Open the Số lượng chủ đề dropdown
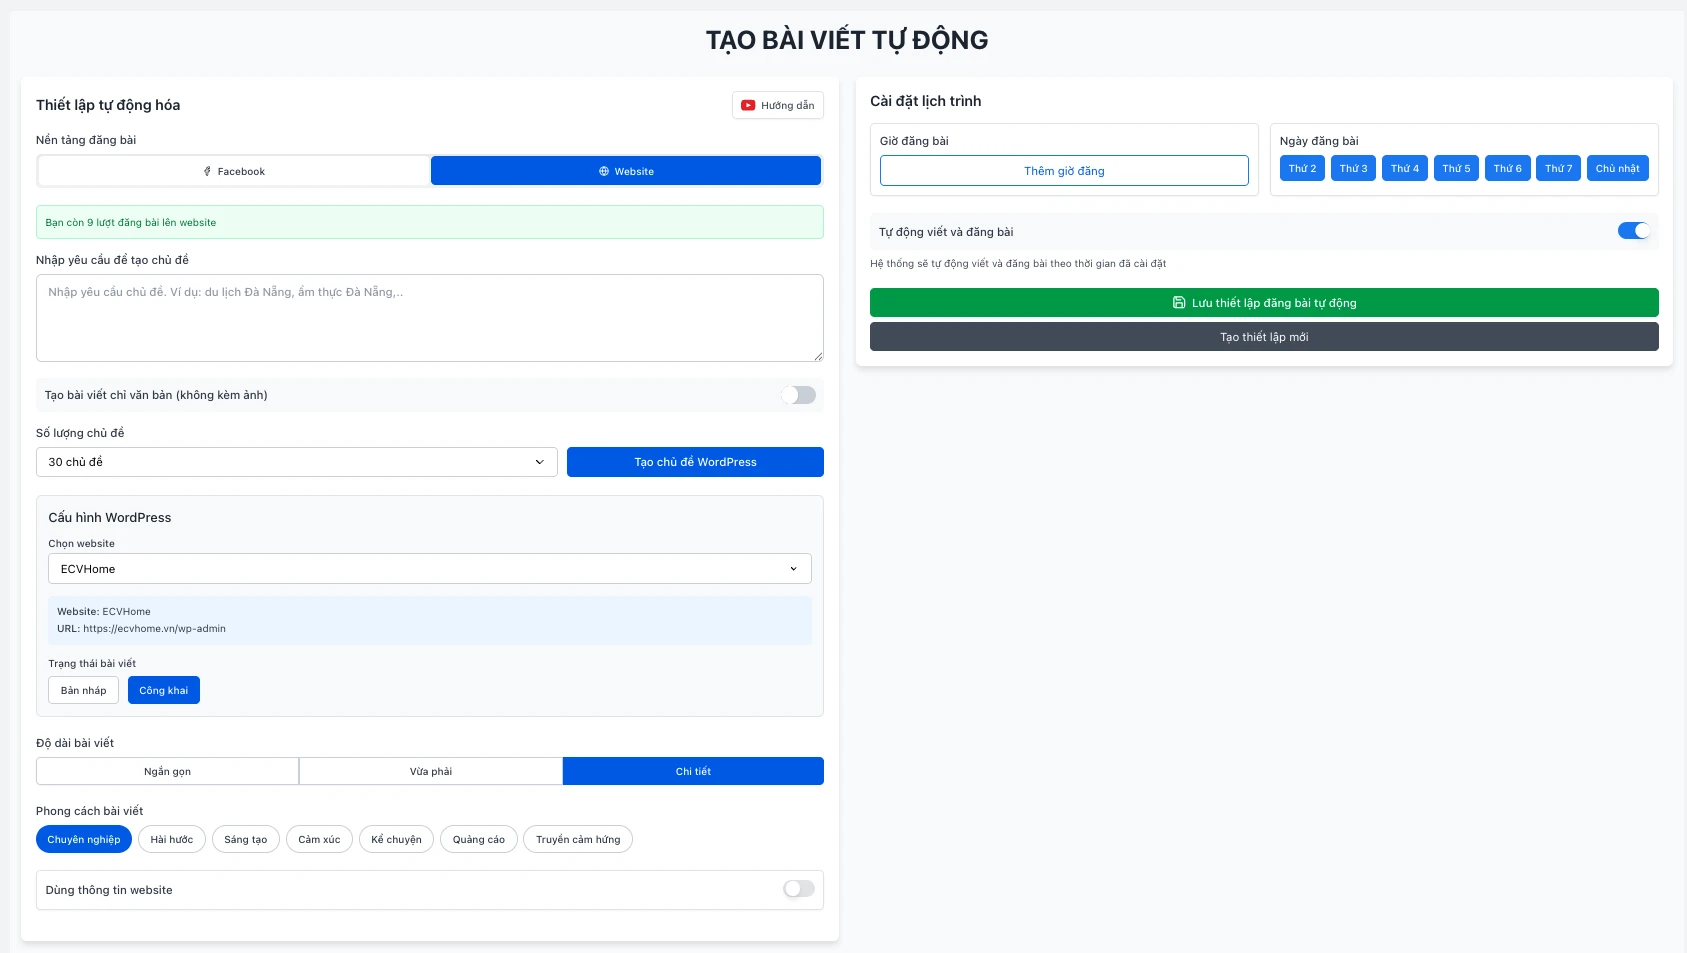The image size is (1687, 953). [x=296, y=462]
